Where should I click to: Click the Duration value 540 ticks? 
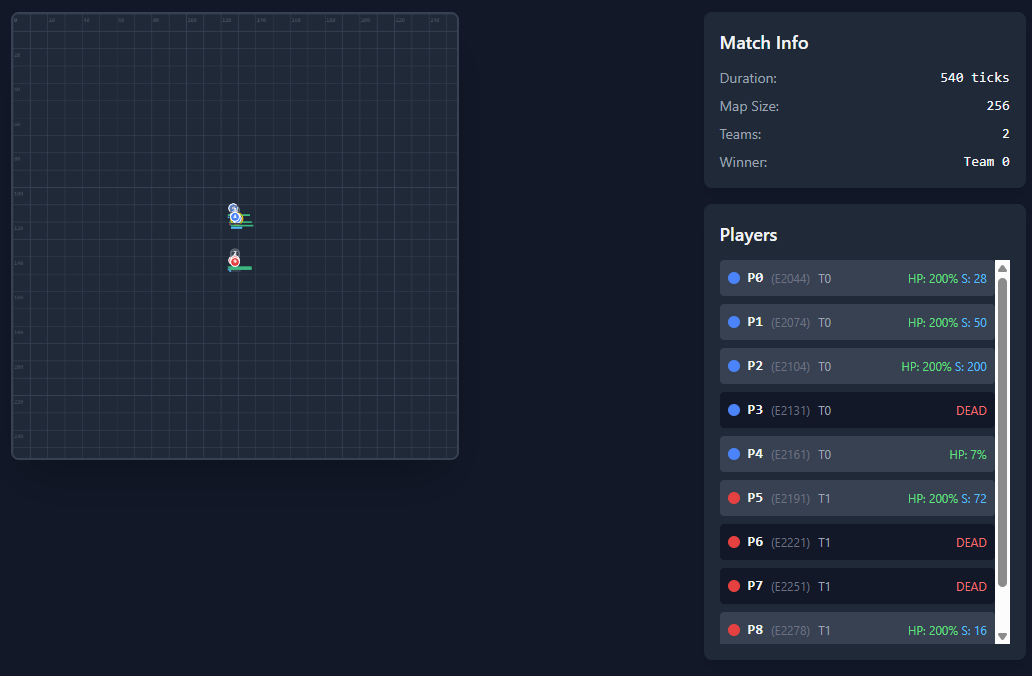pyautogui.click(x=974, y=78)
